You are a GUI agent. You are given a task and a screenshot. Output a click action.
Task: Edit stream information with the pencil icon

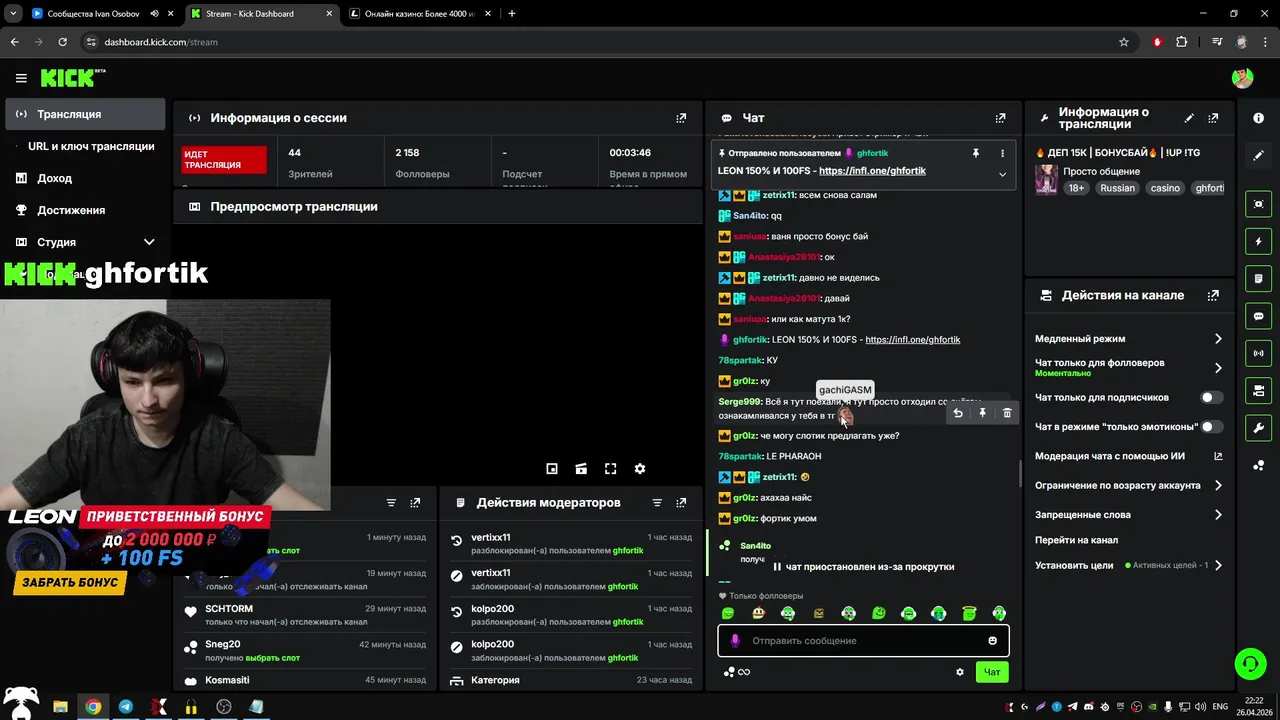click(x=1189, y=118)
